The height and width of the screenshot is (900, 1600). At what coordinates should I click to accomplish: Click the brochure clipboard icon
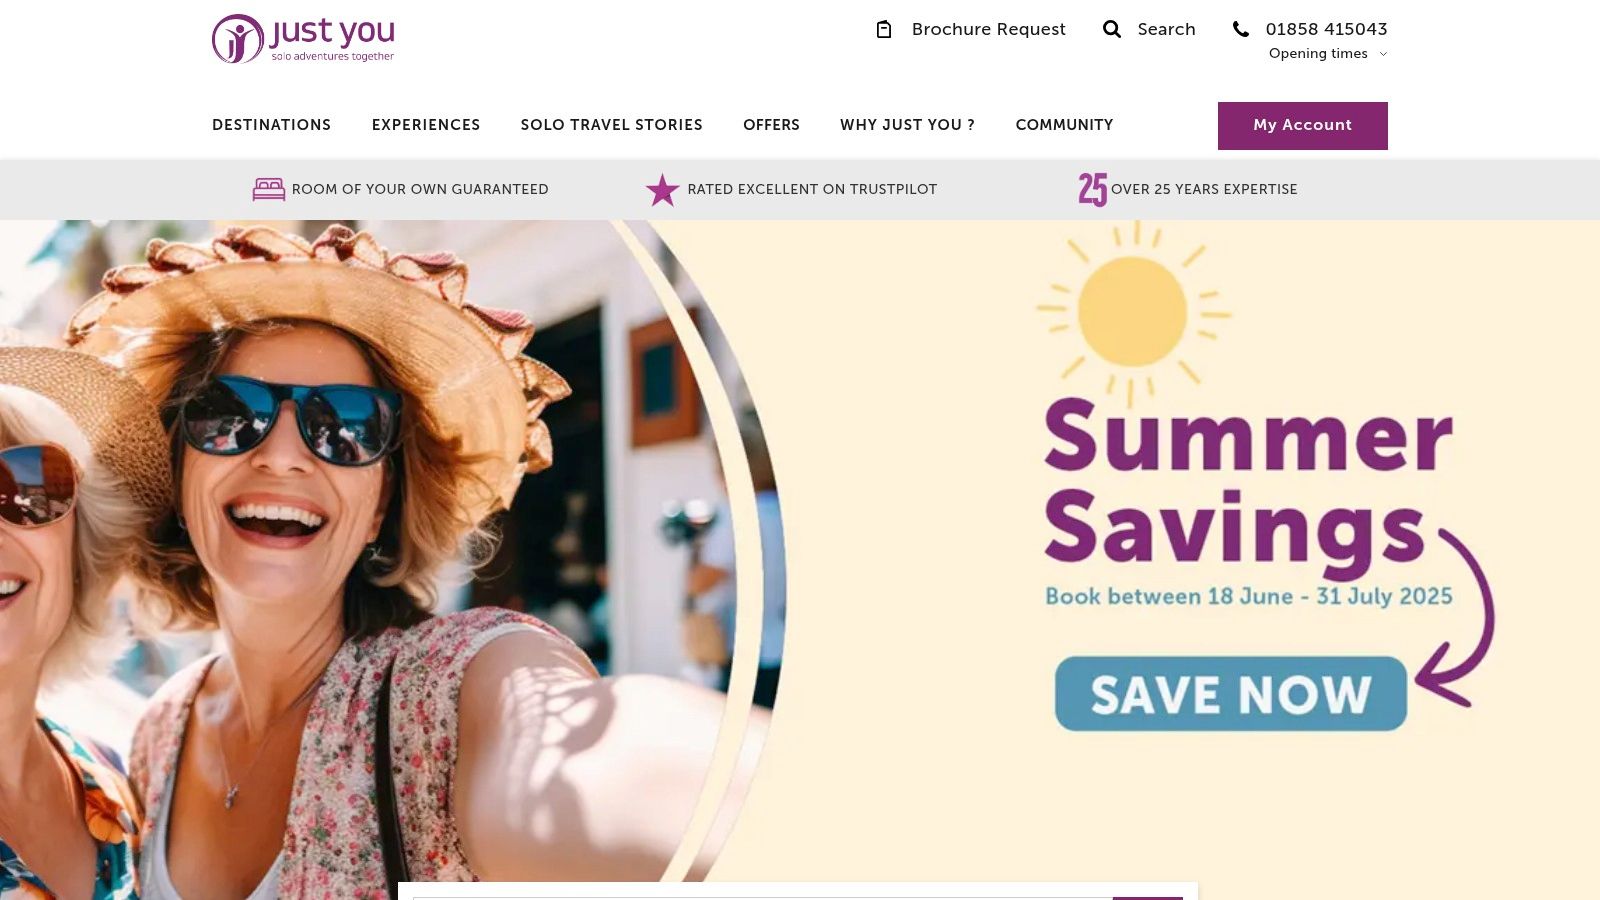[x=884, y=29]
